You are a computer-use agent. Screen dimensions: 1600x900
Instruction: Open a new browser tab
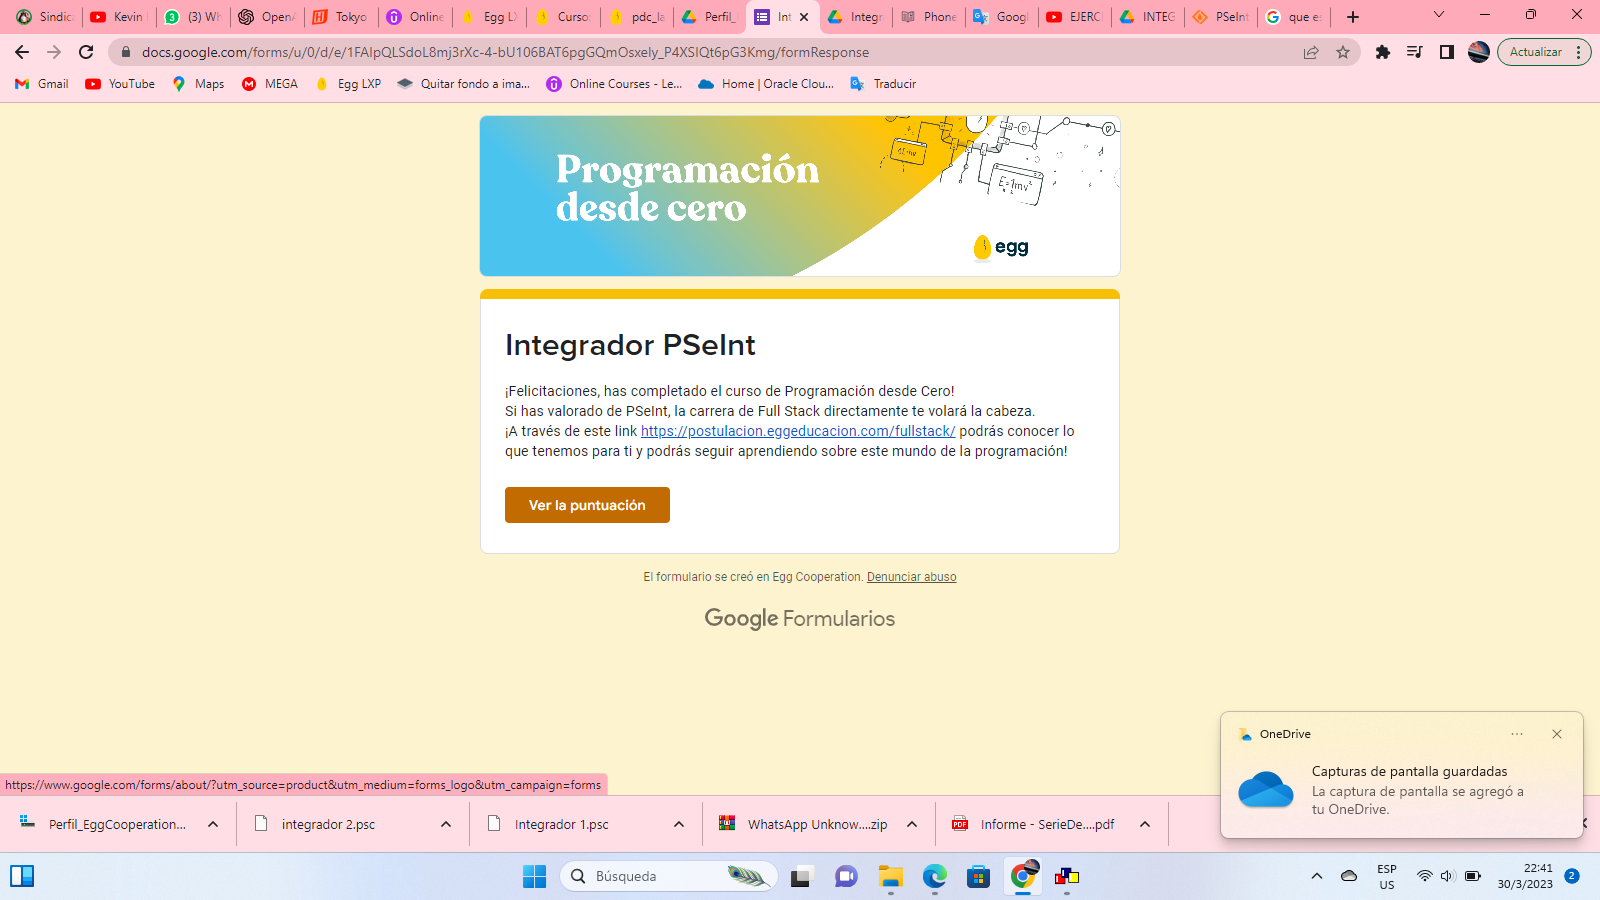pyautogui.click(x=1353, y=17)
